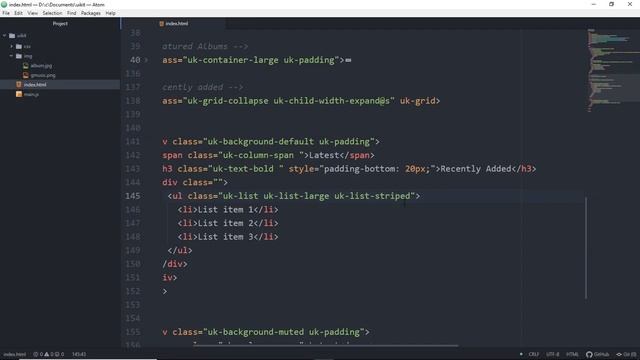This screenshot has width=640, height=360.
Task: Click "uk-grid-collapse" class on line 138
Action: coord(228,101)
